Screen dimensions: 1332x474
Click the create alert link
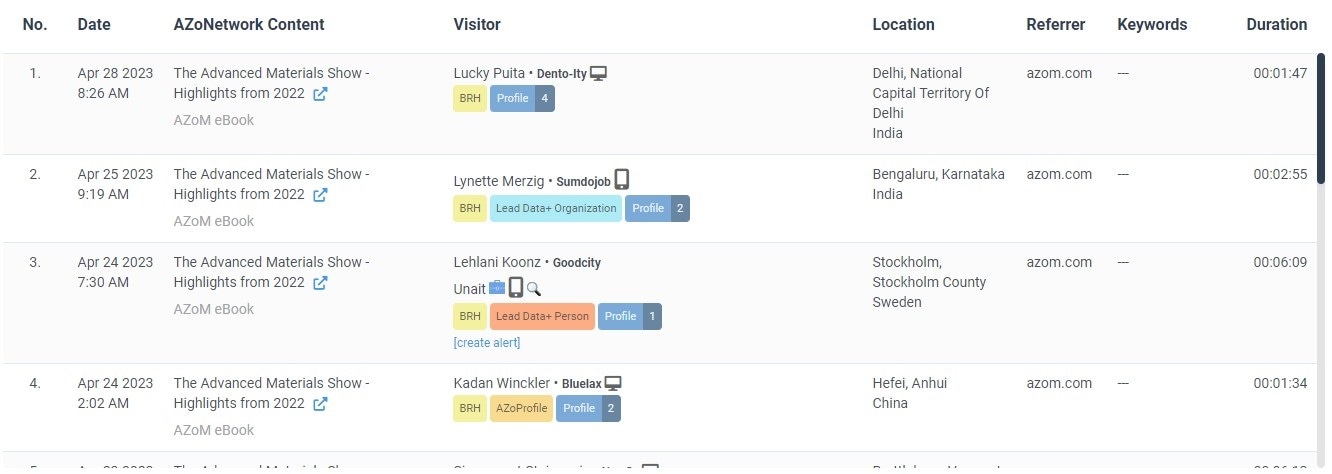tap(487, 343)
